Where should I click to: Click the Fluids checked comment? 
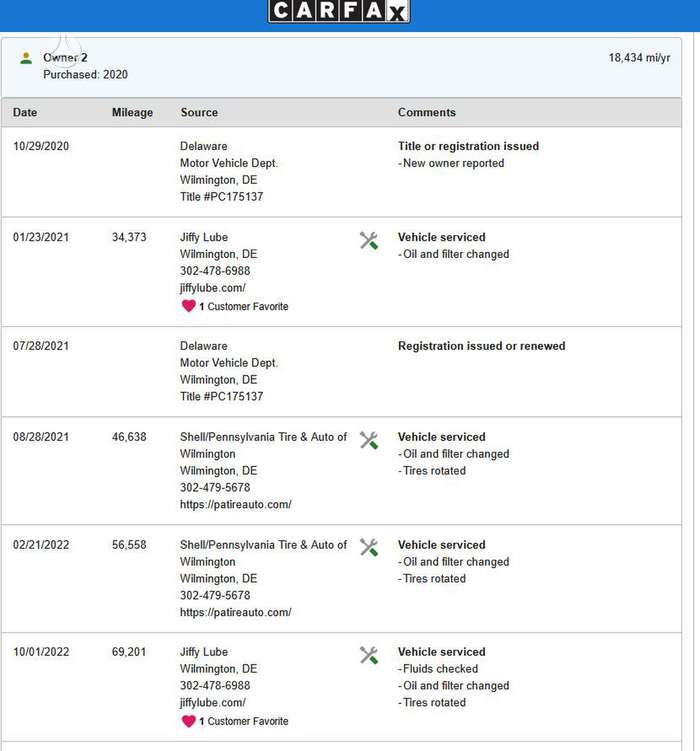(x=438, y=669)
